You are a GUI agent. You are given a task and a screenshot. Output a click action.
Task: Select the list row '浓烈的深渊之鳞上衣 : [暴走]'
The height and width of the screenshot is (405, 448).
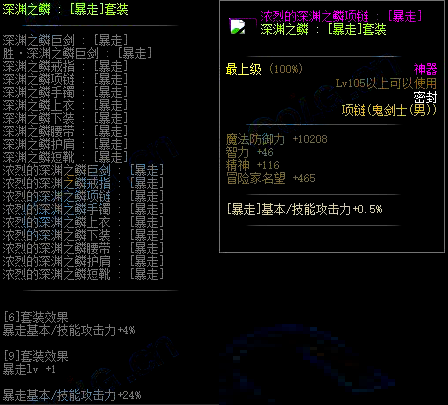(x=83, y=222)
